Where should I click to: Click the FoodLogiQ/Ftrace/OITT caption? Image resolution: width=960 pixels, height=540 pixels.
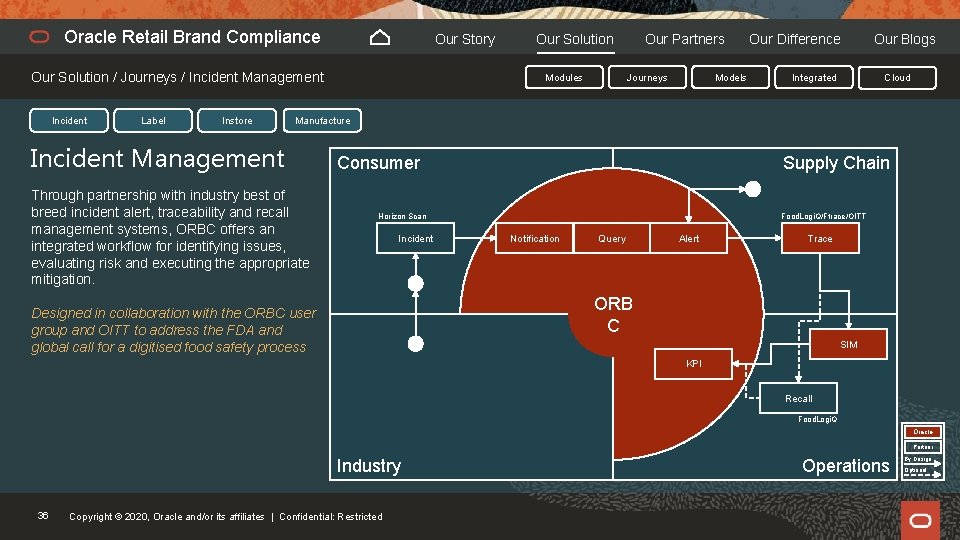[823, 216]
